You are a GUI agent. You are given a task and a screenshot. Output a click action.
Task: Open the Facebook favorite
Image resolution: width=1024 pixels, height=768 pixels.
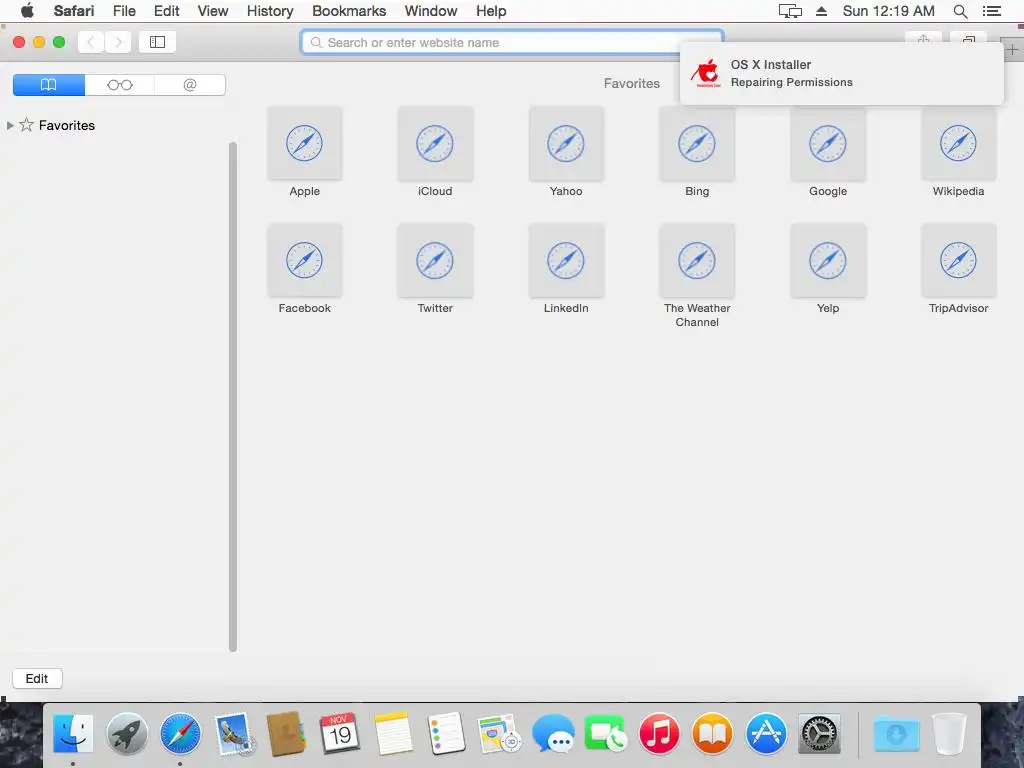pyautogui.click(x=304, y=261)
